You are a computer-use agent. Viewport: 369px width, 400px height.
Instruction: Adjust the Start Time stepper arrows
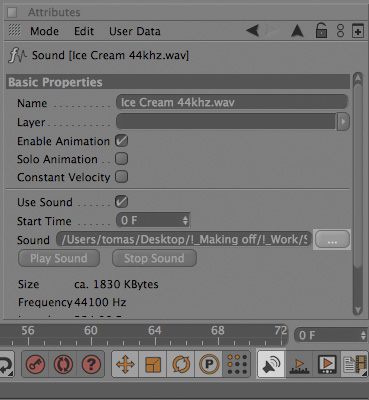click(x=185, y=220)
